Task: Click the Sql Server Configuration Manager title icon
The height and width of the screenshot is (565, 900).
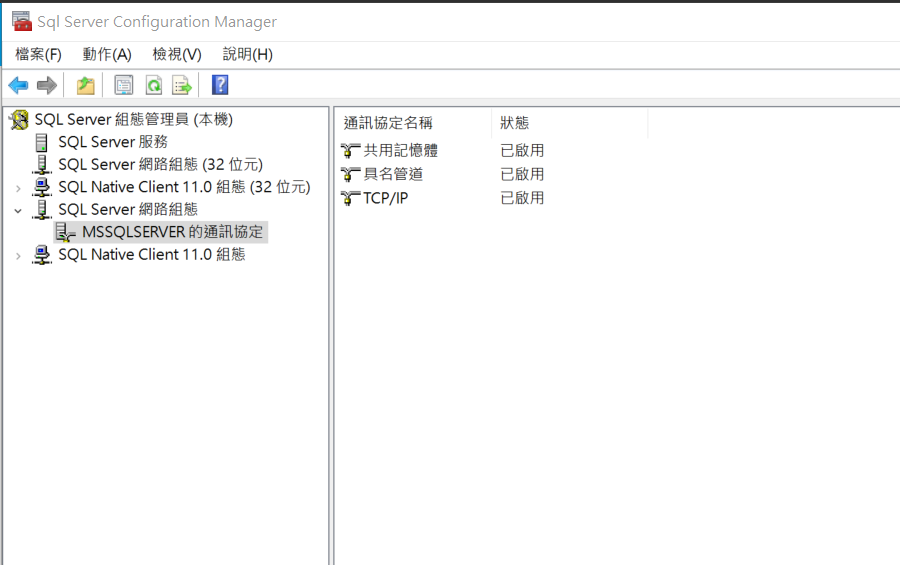Action: pos(22,21)
